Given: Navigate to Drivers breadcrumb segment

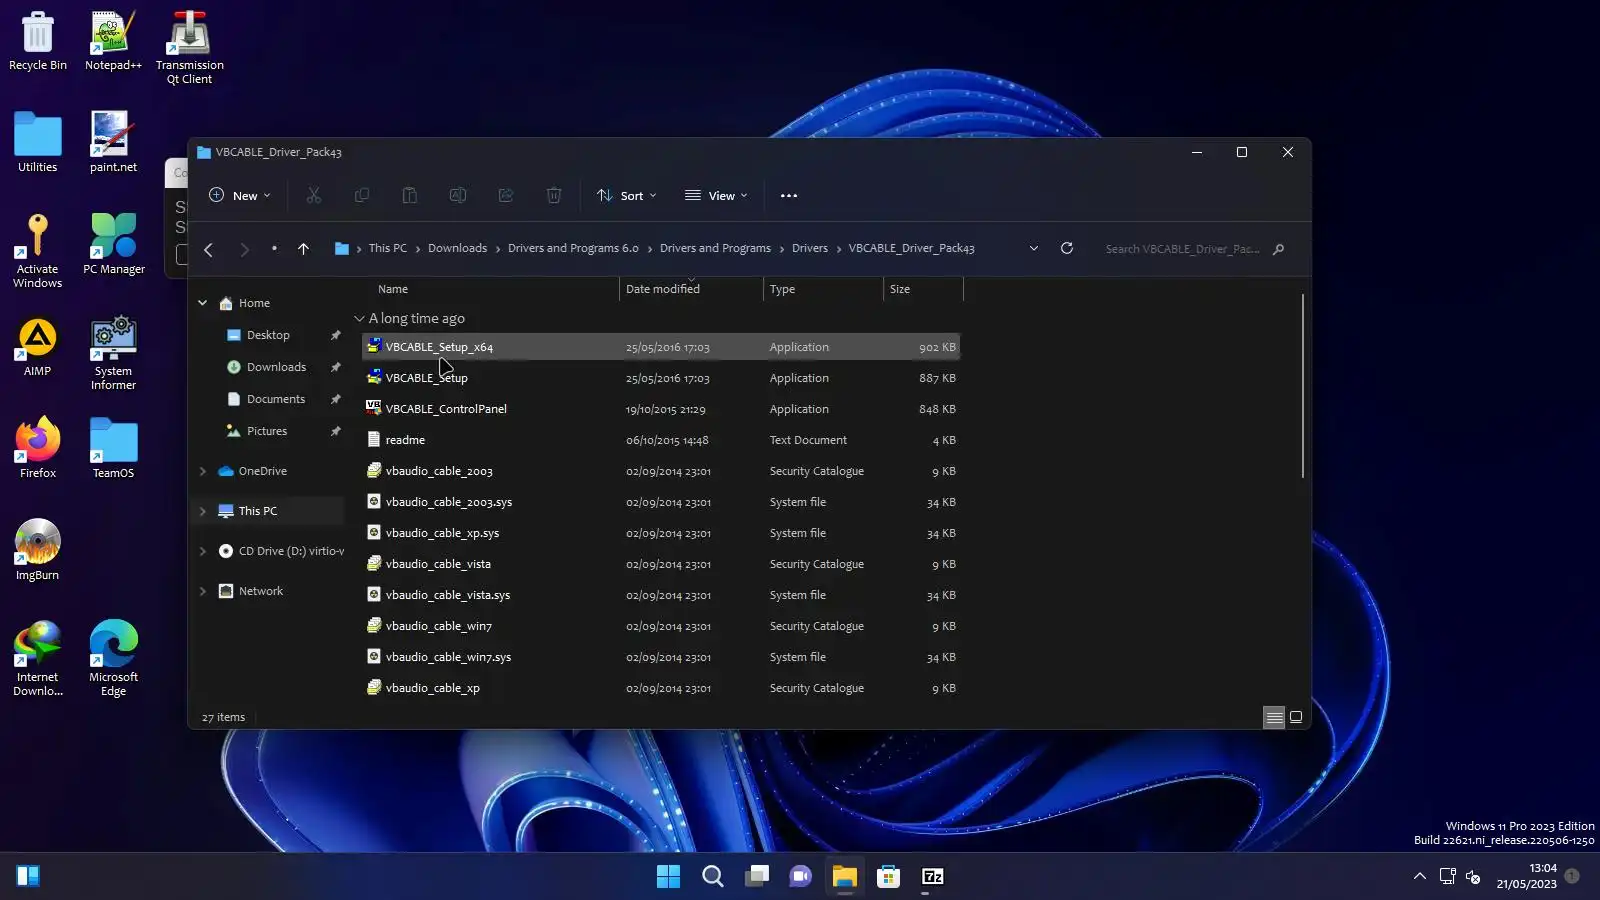Looking at the screenshot, I should click(x=810, y=249).
